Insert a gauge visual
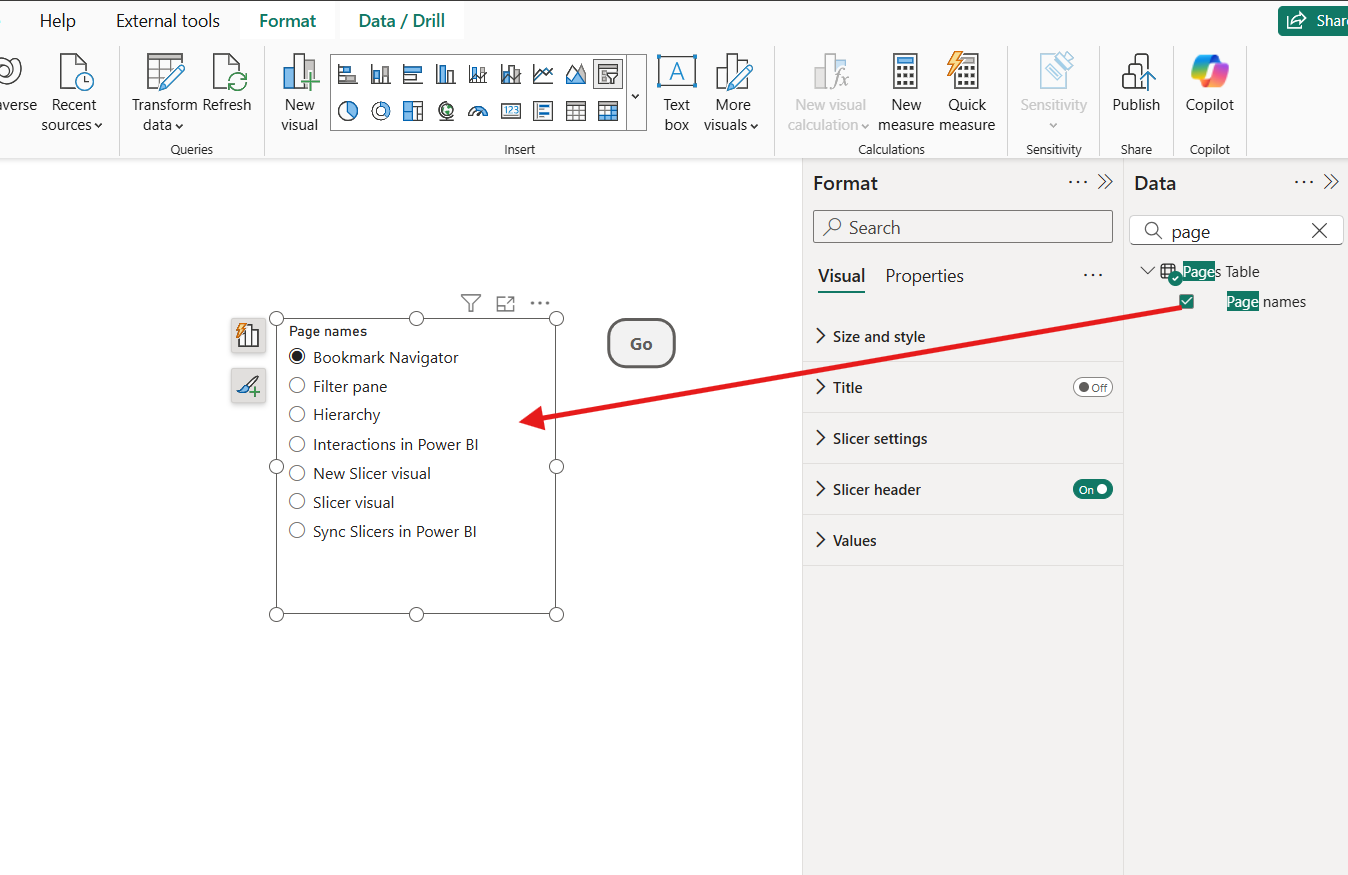 [478, 111]
